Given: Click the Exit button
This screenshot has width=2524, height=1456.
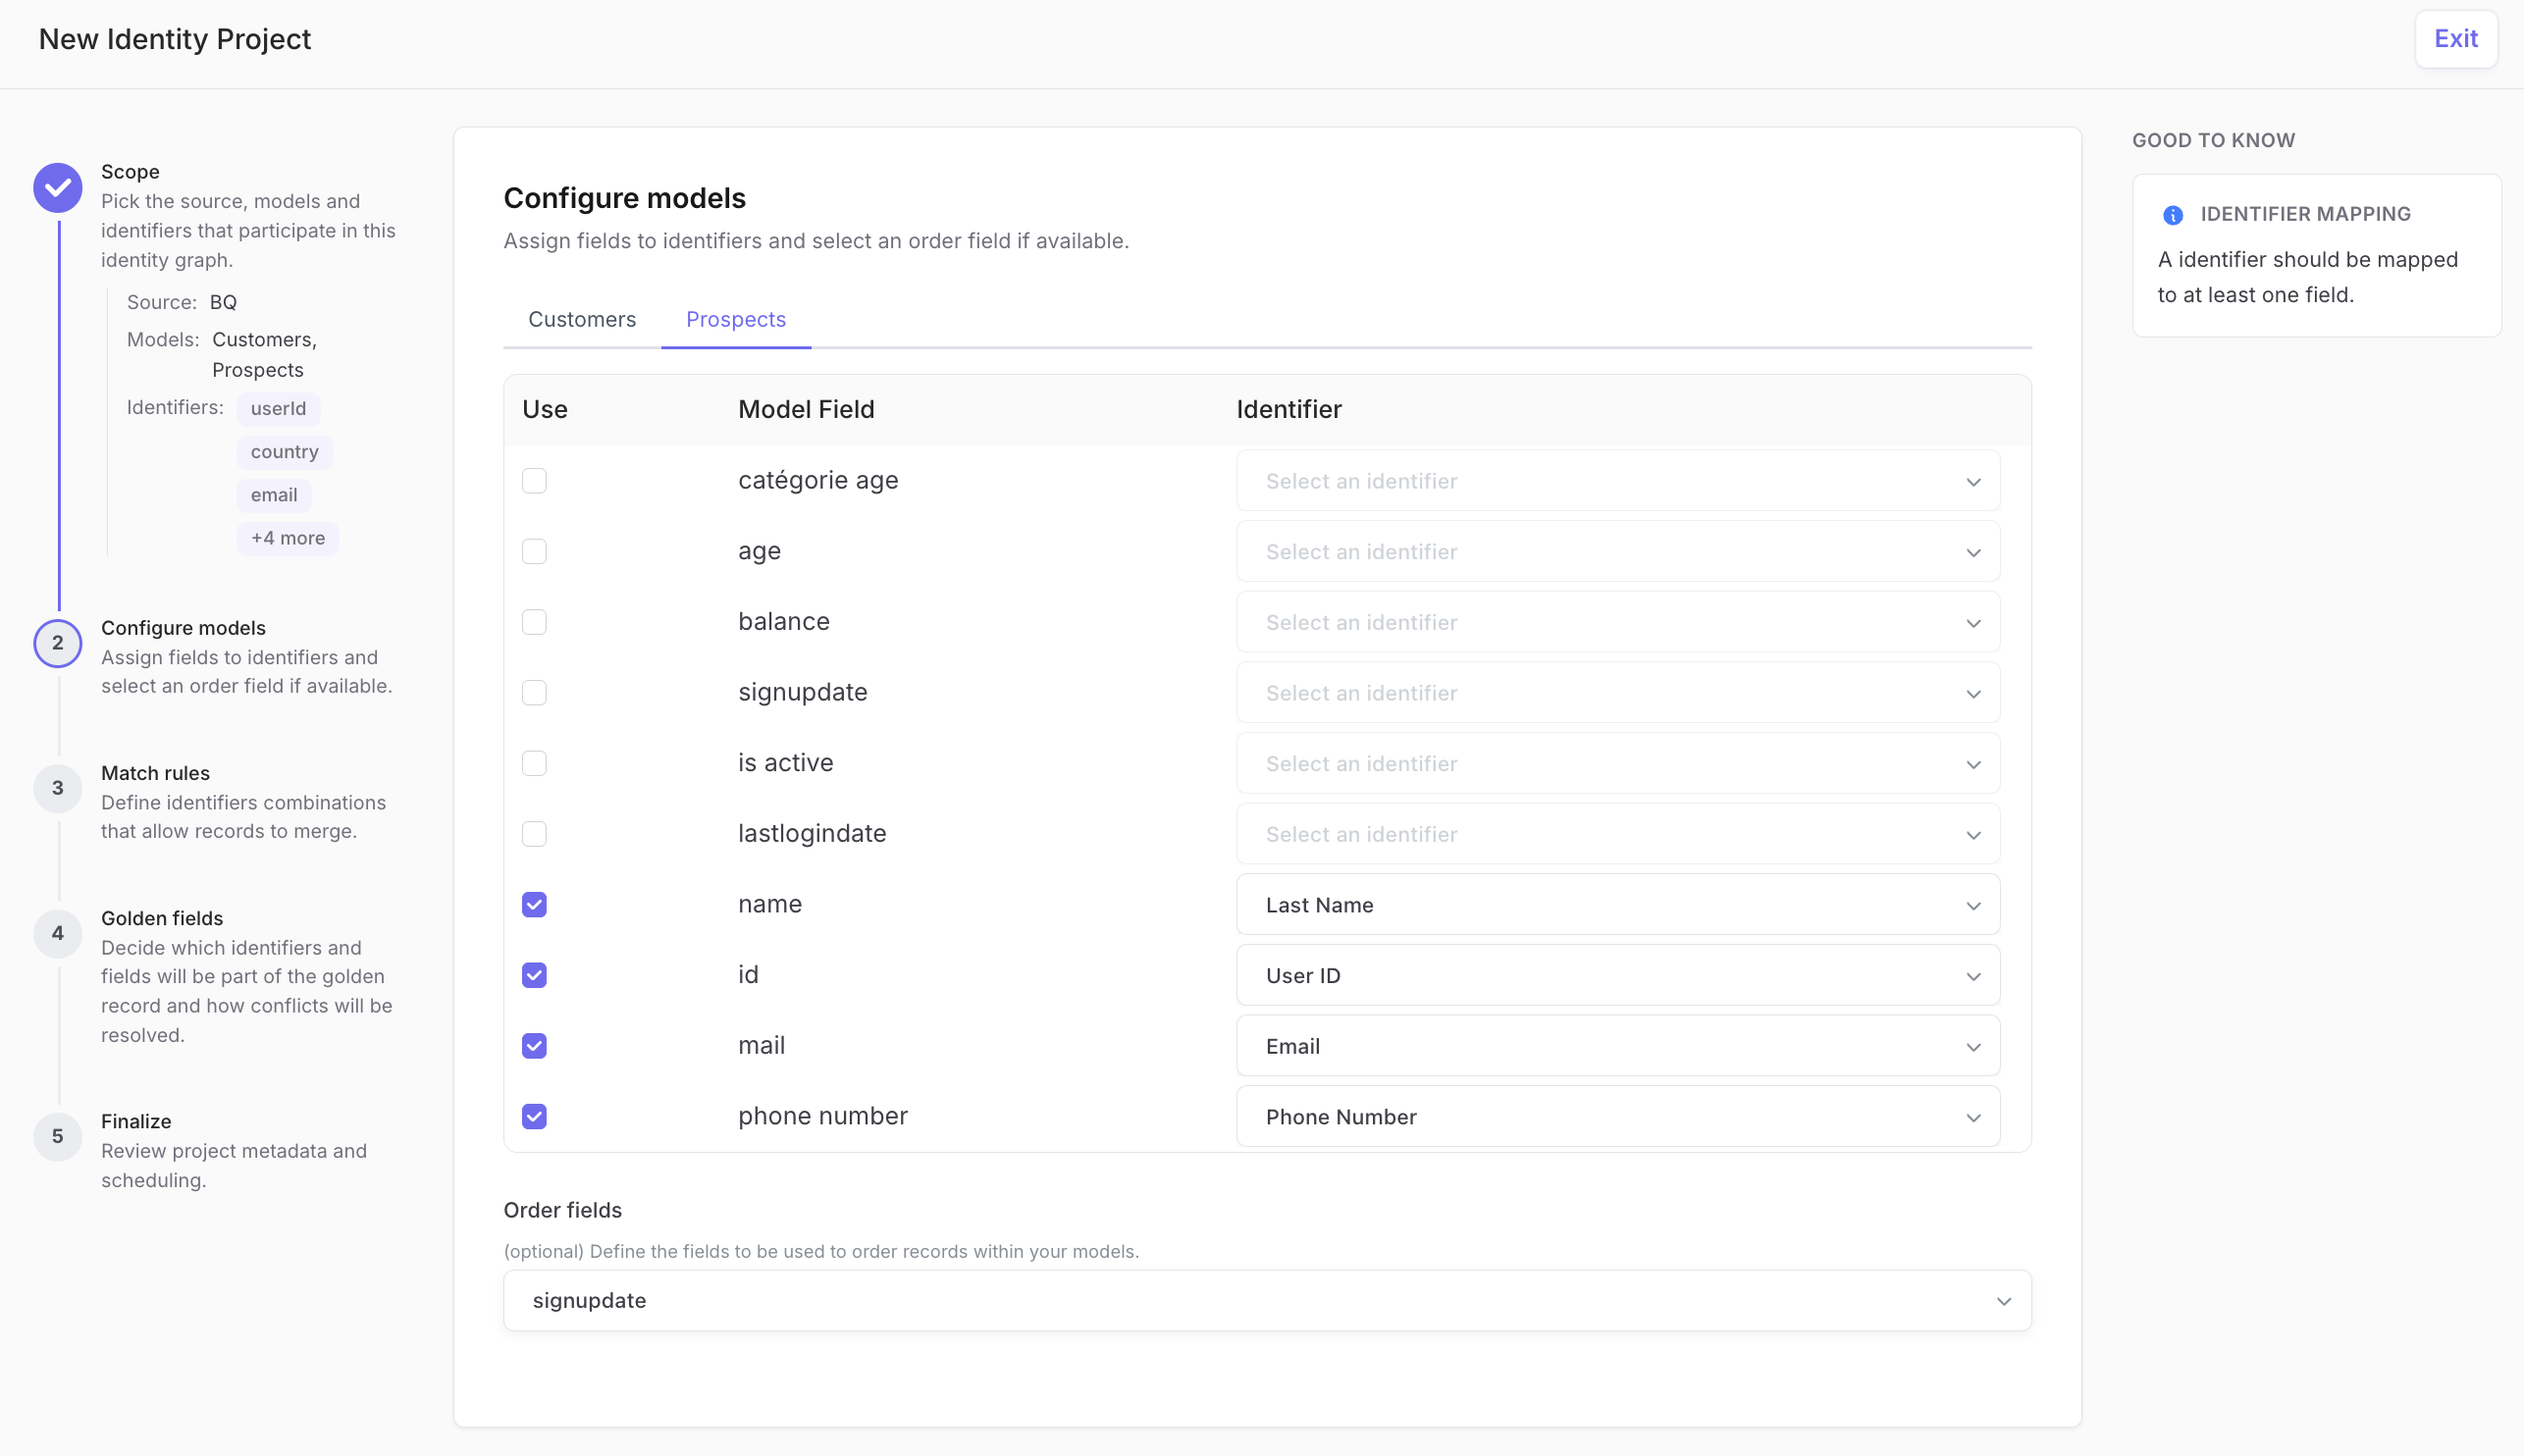Looking at the screenshot, I should tap(2456, 39).
